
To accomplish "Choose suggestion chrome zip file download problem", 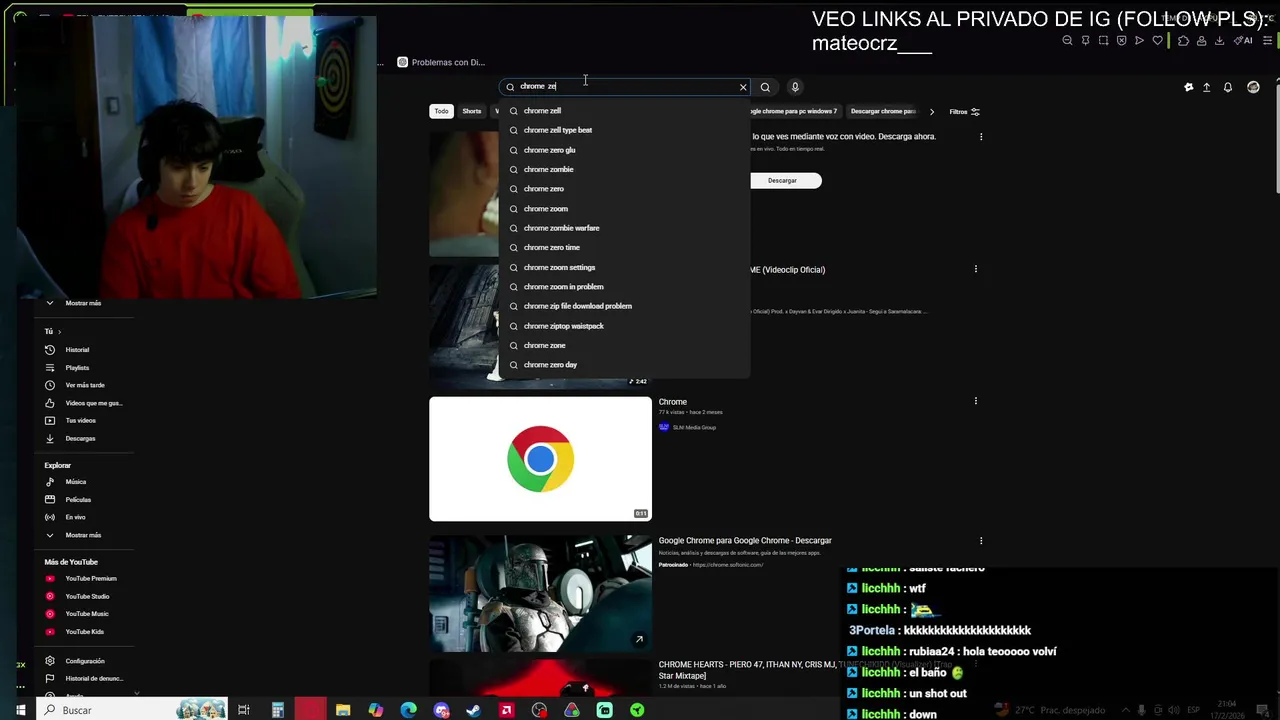I will pos(624,306).
